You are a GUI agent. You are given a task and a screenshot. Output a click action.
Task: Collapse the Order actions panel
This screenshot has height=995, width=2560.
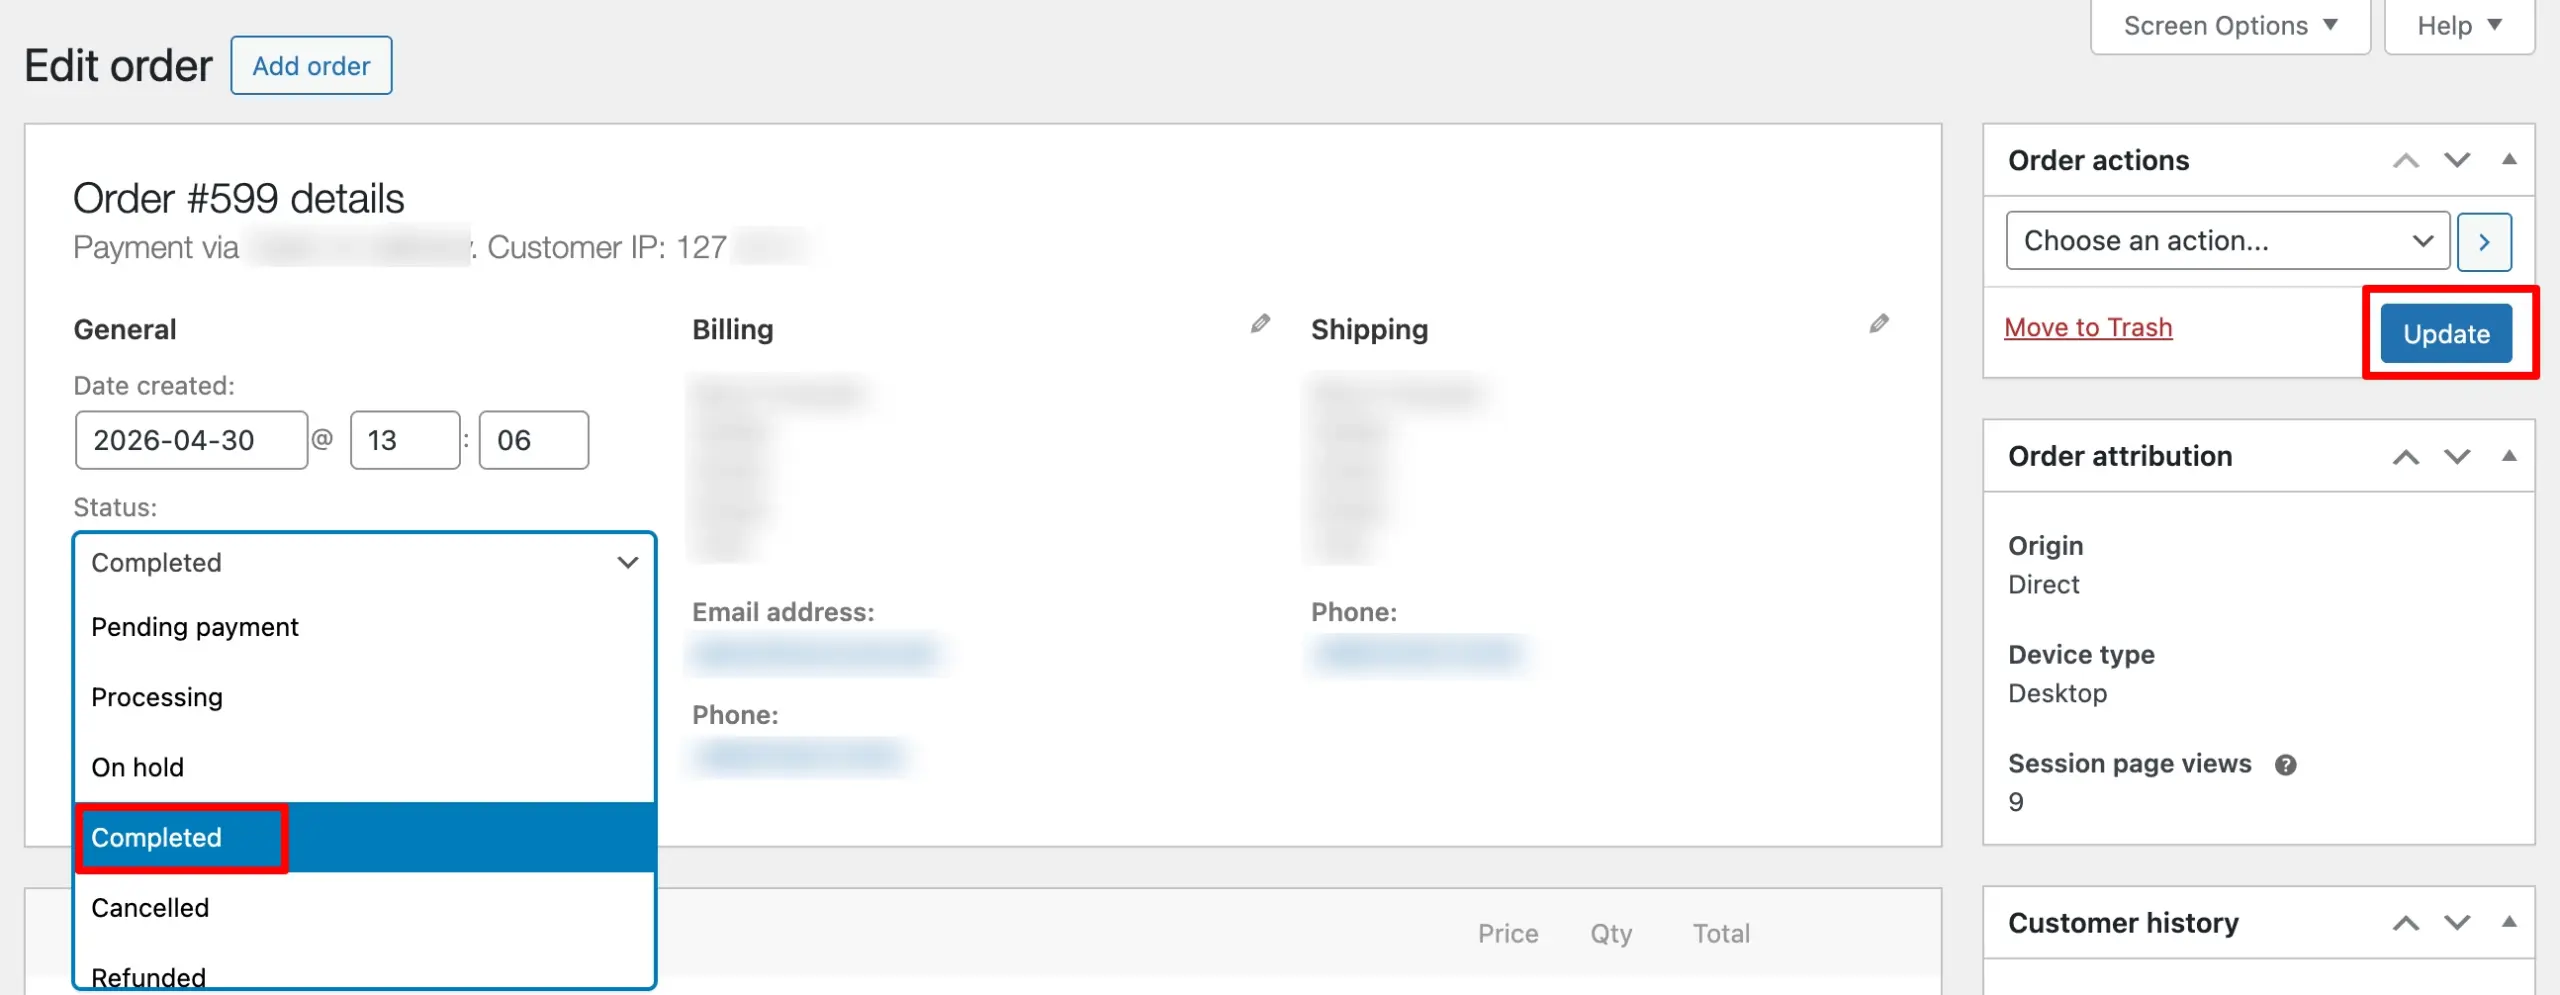[x=2509, y=159]
